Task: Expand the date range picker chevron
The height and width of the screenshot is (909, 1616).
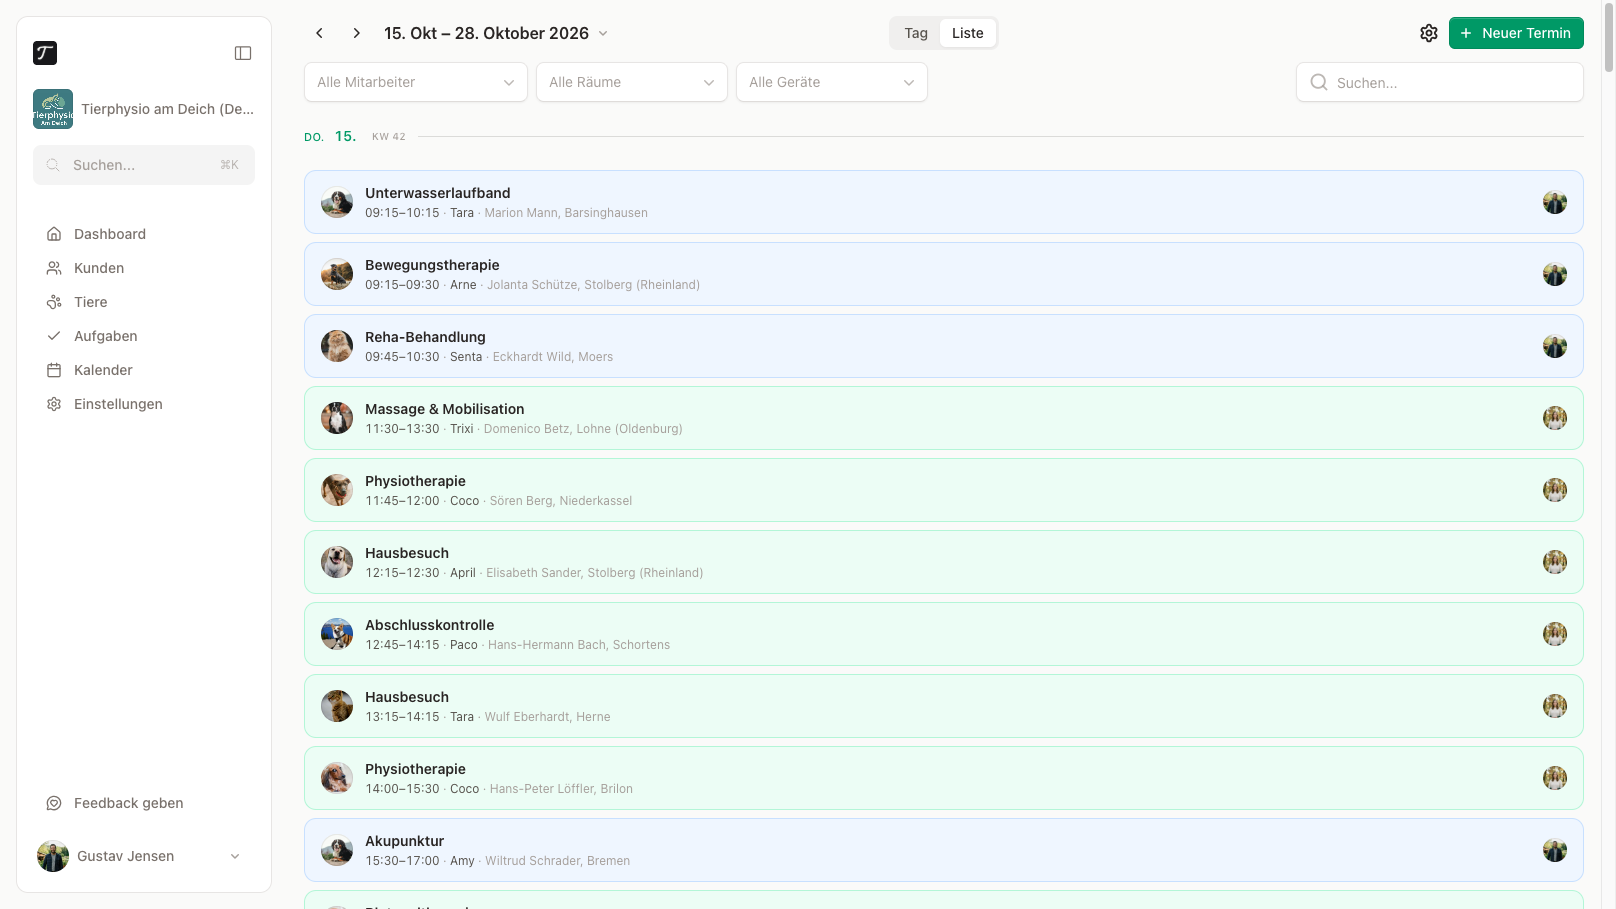Action: coord(603,33)
